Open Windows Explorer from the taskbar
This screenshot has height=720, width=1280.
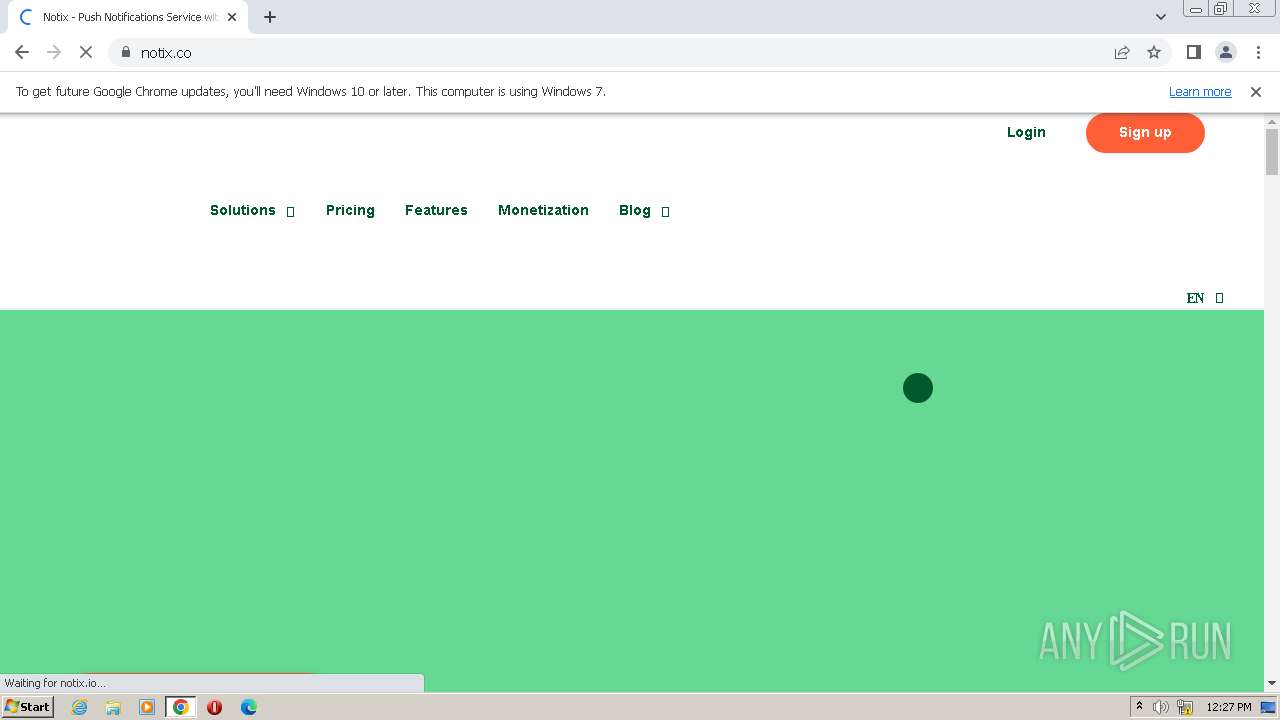point(113,707)
